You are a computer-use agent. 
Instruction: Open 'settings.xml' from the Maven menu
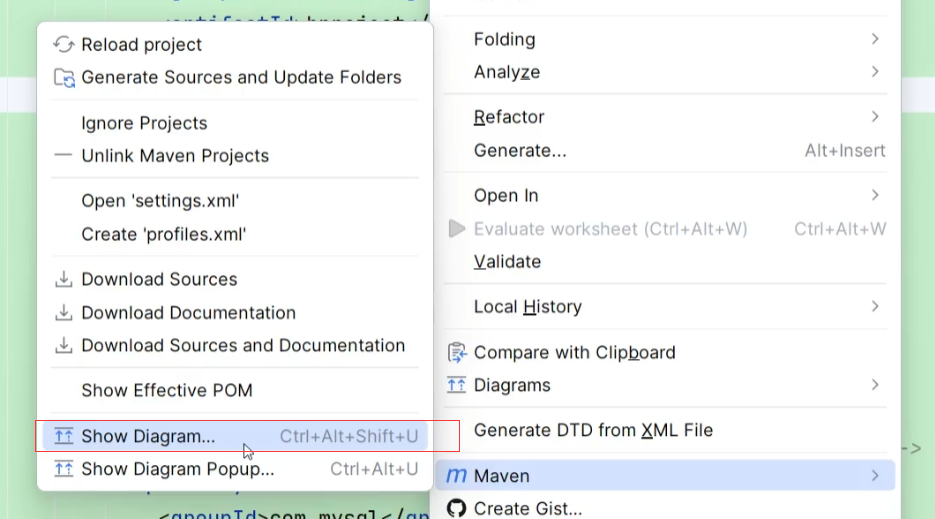click(160, 201)
